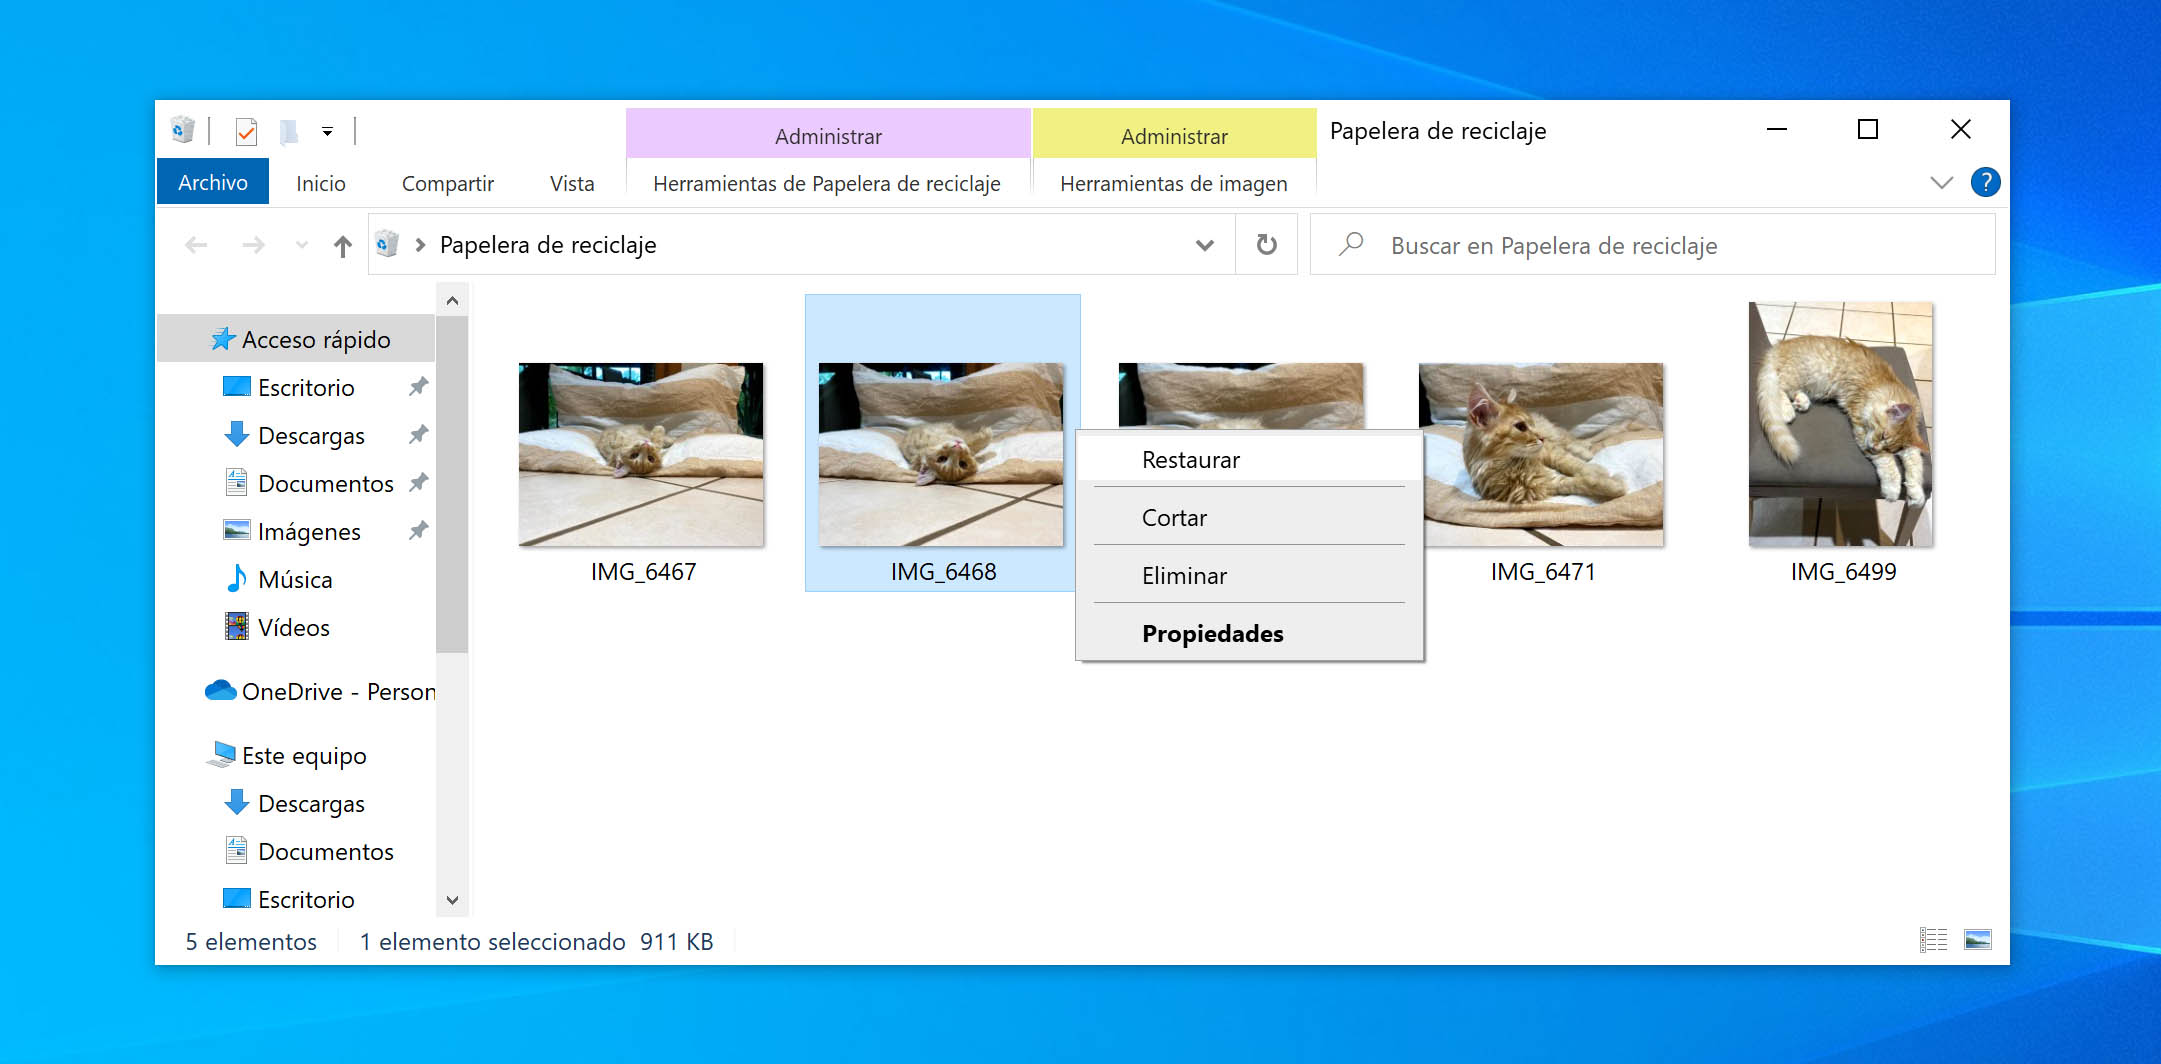2161x1064 pixels.
Task: Switch to details view icon in status bar
Action: click(1933, 940)
